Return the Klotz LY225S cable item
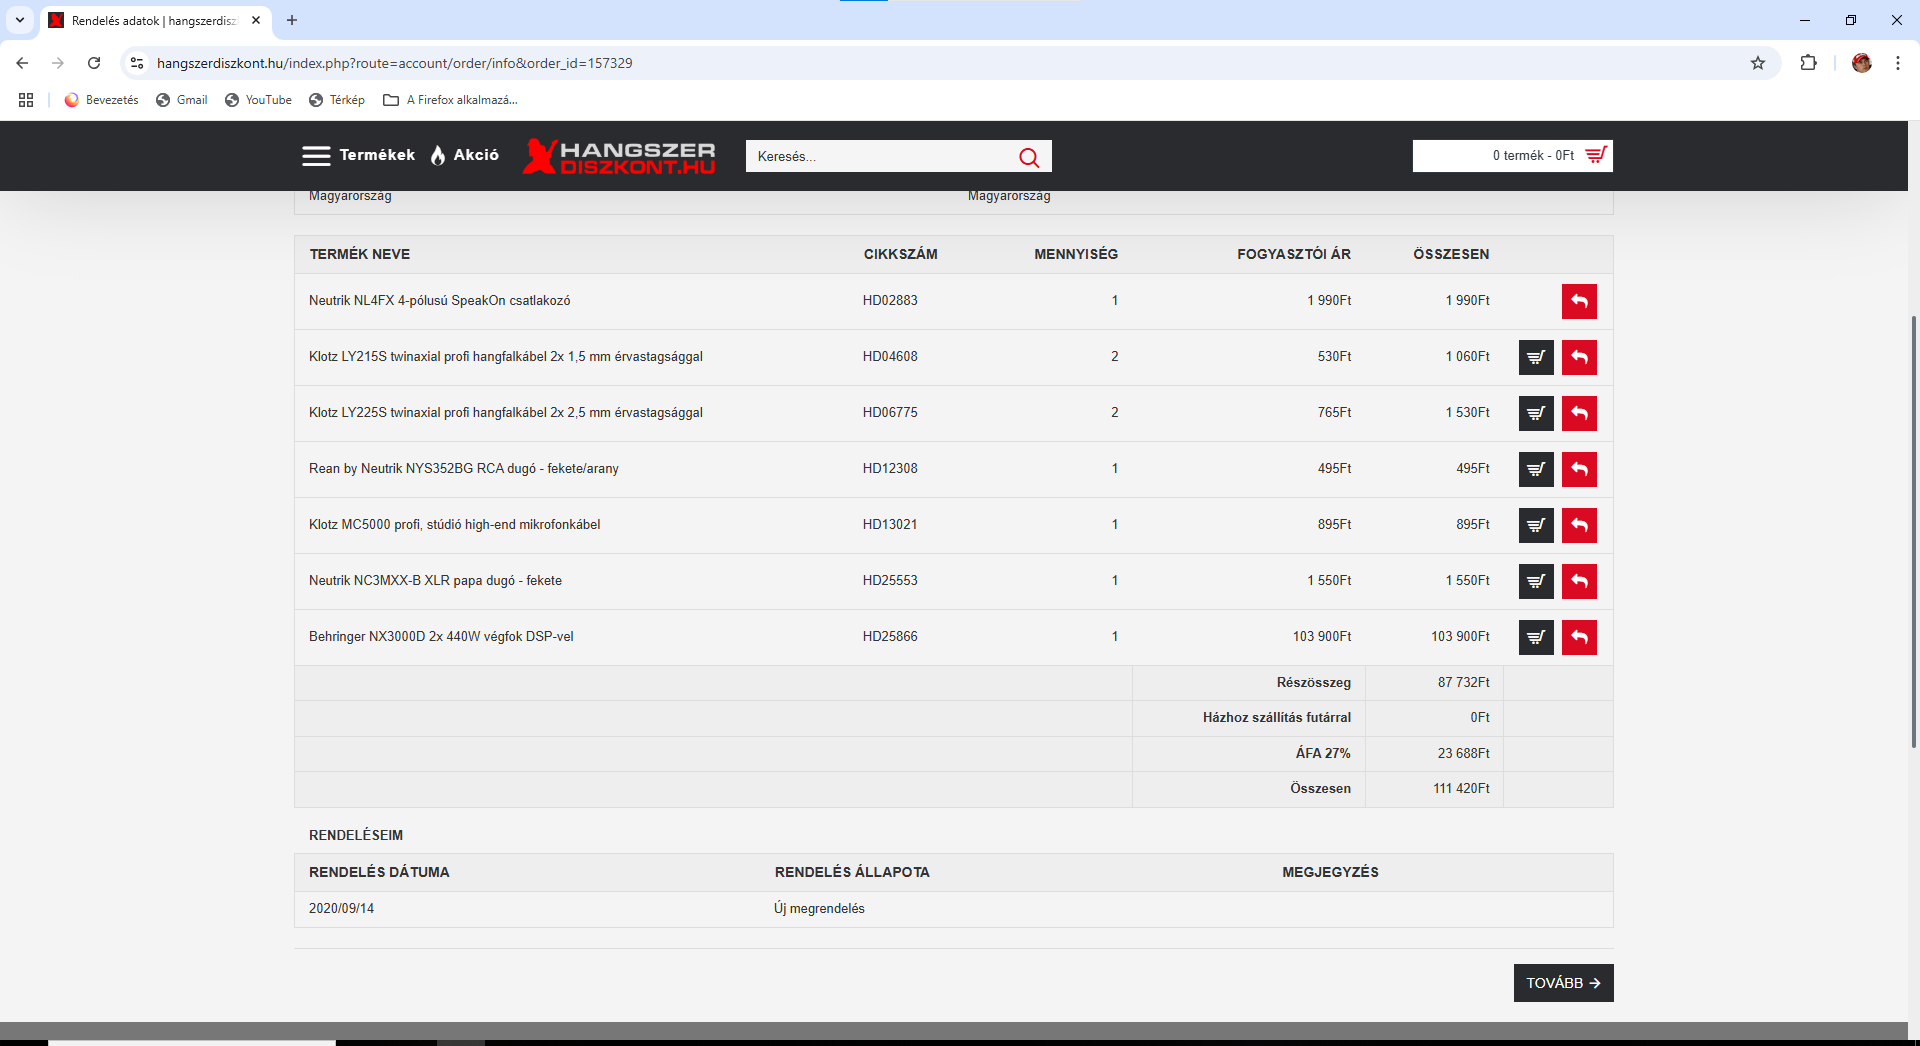 [1579, 413]
